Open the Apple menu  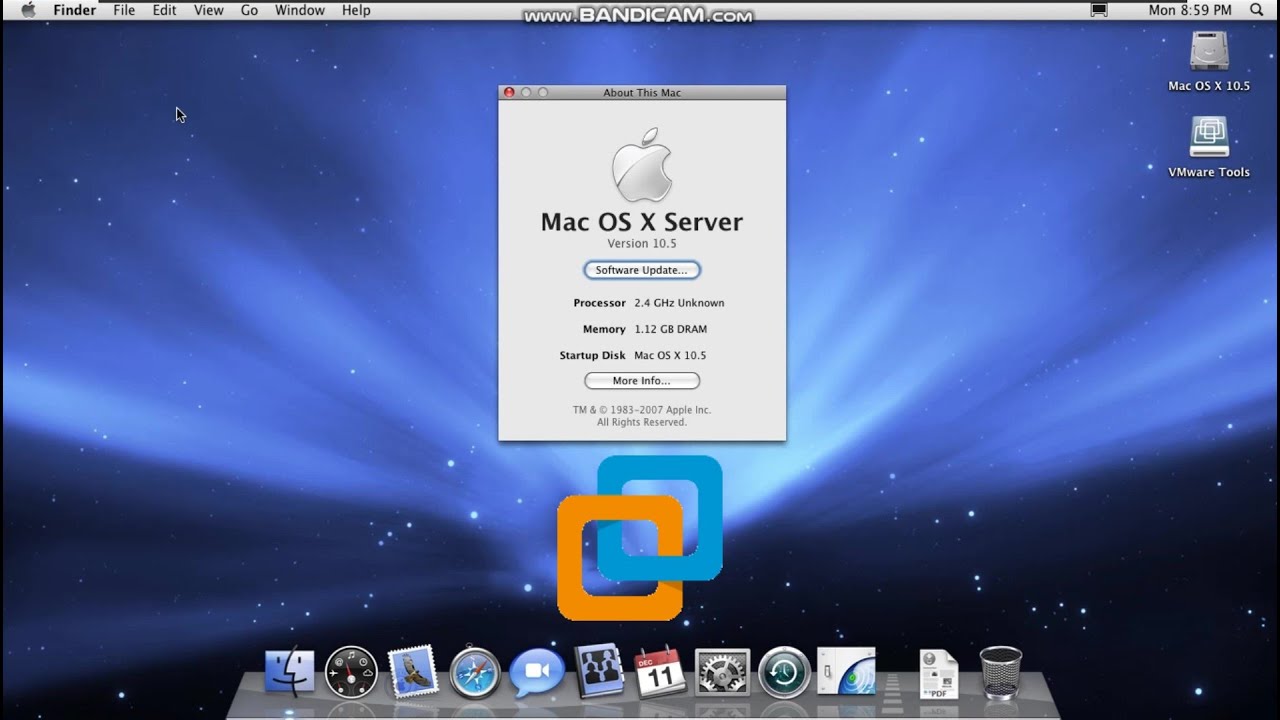(x=28, y=10)
